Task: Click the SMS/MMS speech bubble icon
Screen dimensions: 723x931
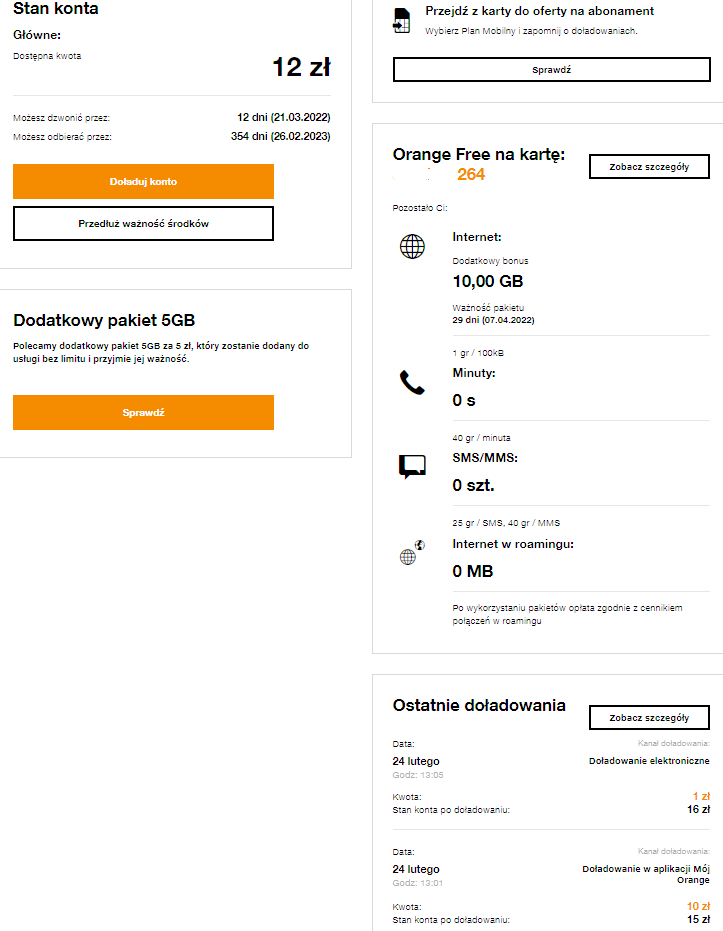Action: coord(412,466)
